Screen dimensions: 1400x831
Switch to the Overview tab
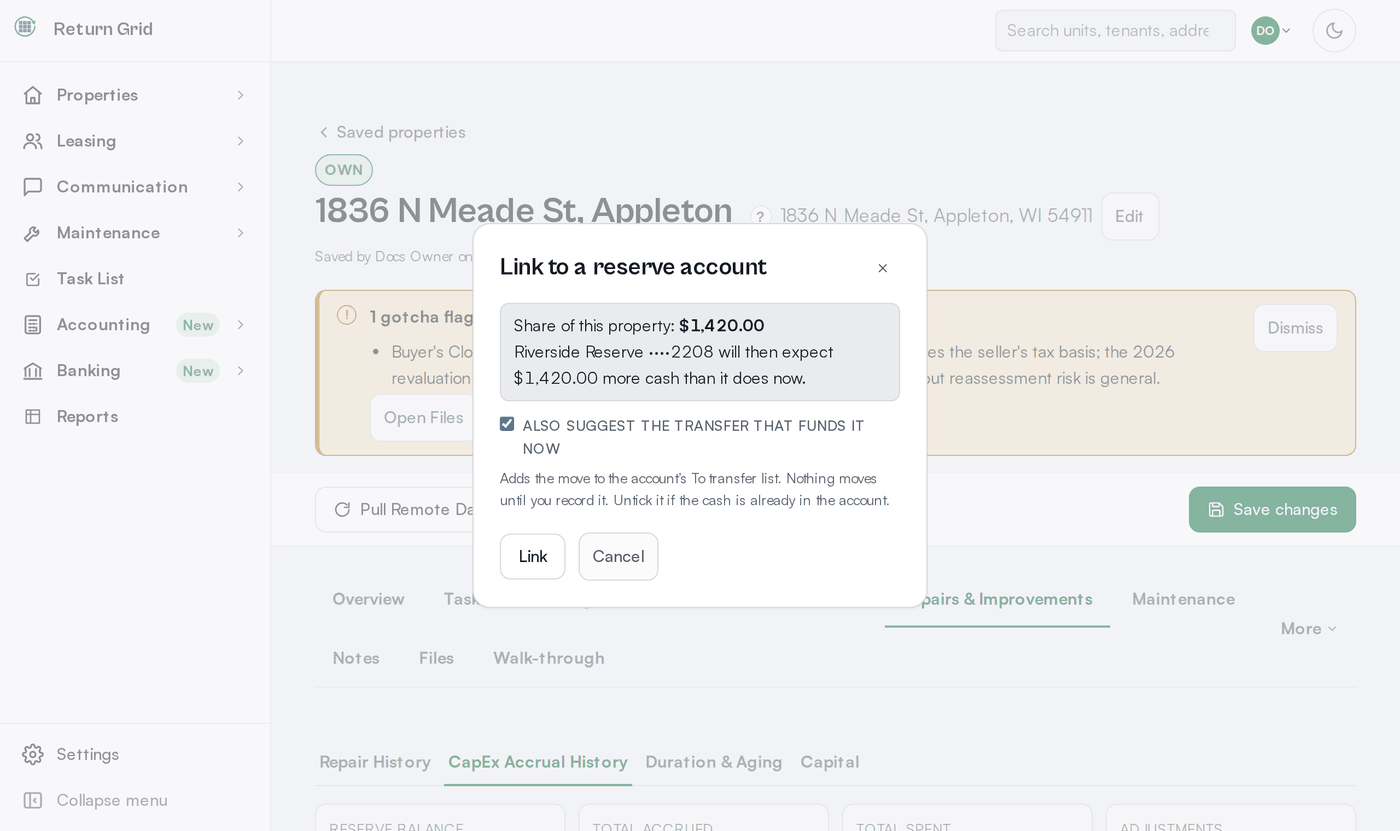pos(368,599)
